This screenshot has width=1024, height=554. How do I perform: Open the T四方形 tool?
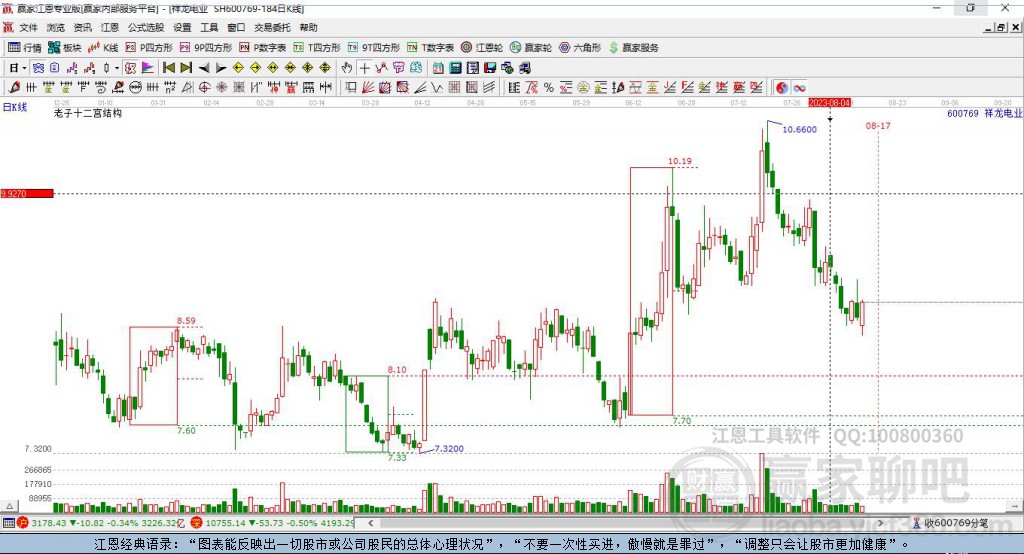click(x=317, y=48)
